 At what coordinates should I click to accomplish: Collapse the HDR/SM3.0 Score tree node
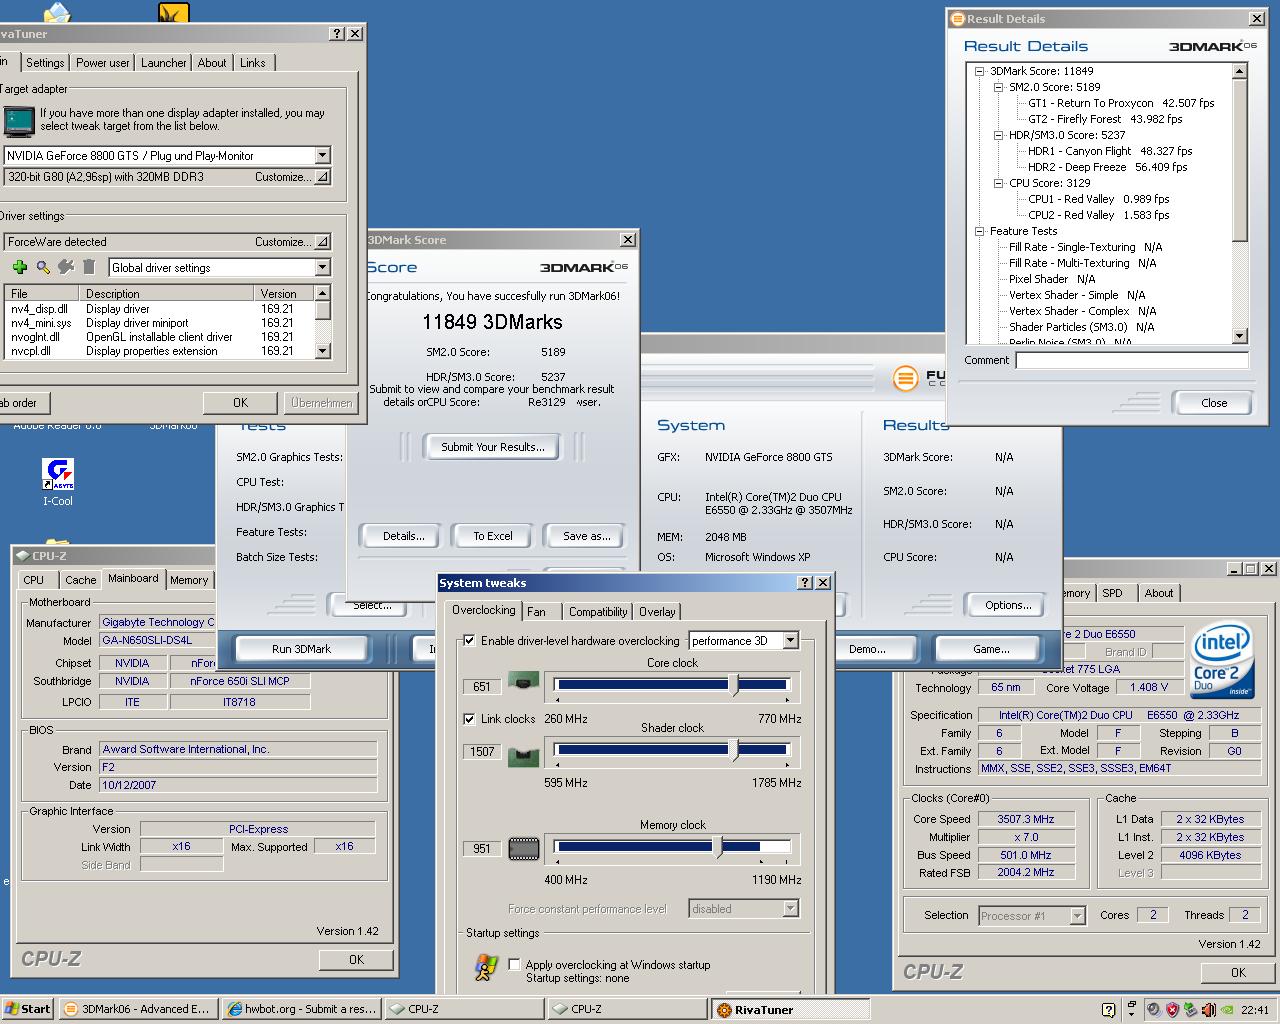[x=998, y=135]
